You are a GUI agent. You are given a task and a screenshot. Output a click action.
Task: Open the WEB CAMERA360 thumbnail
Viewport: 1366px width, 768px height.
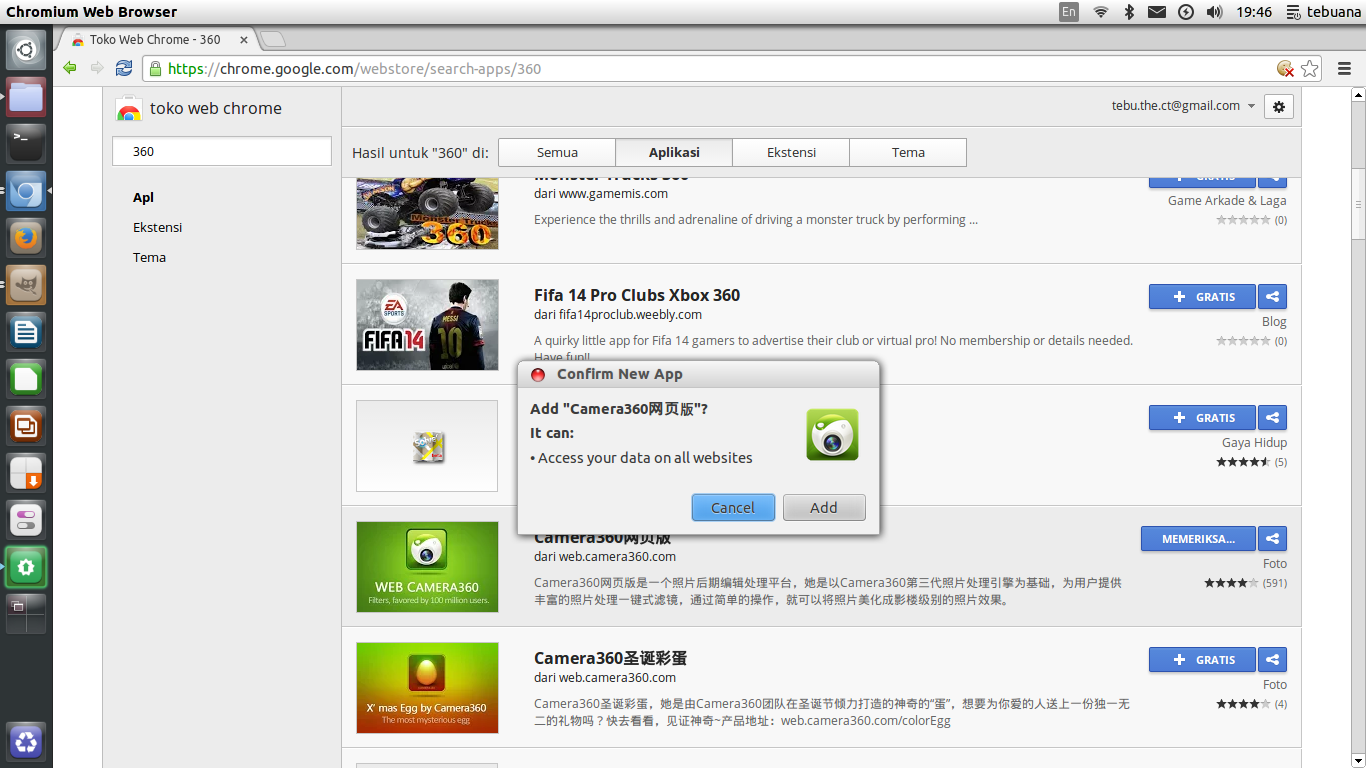pyautogui.click(x=427, y=567)
